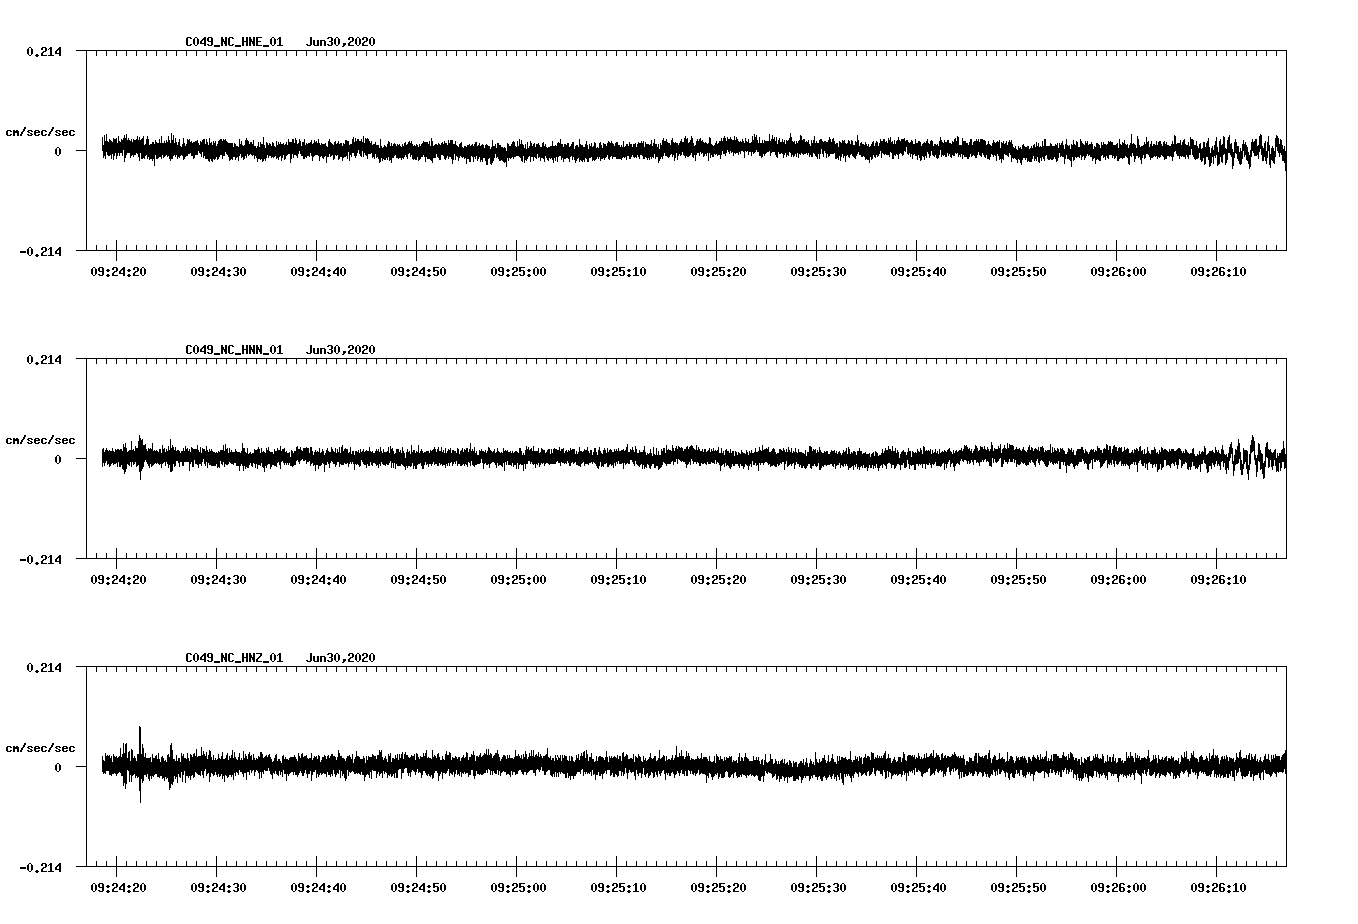Click the -0.214 lower limit of the HNE plot
Image resolution: width=1358 pixels, height=924 pixels.
[40, 251]
